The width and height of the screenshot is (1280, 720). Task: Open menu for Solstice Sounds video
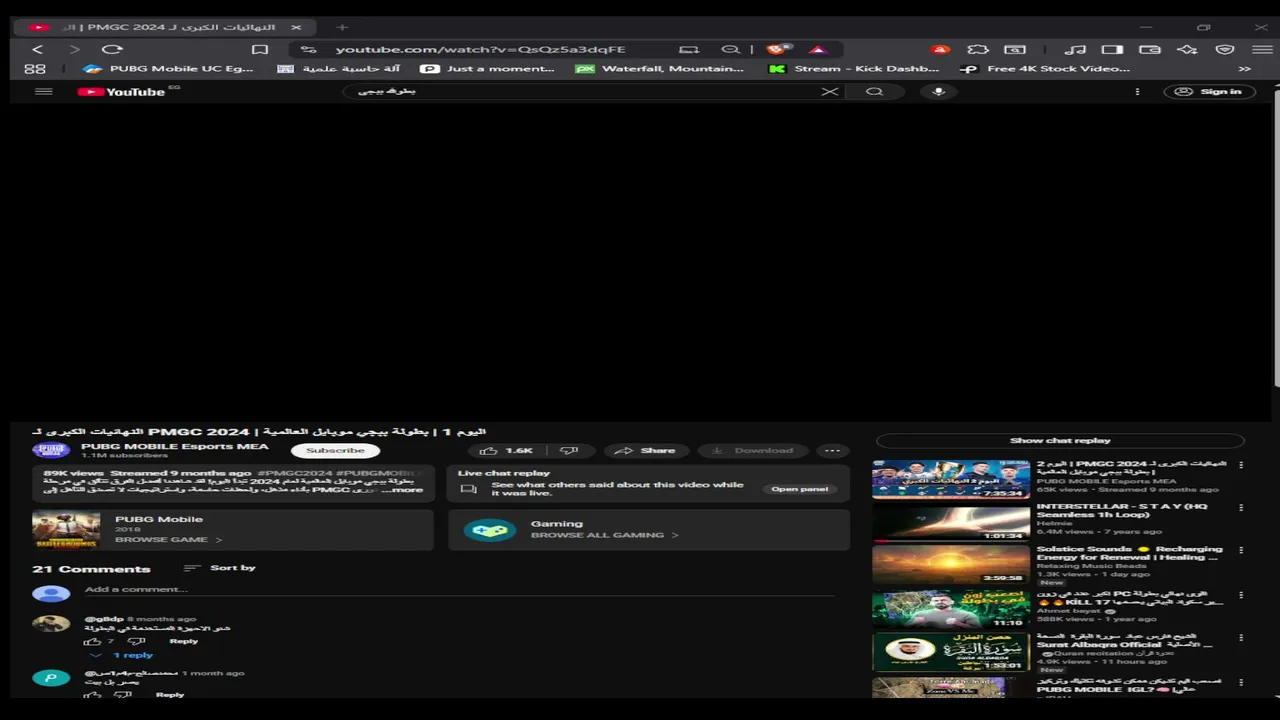pyautogui.click(x=1241, y=551)
